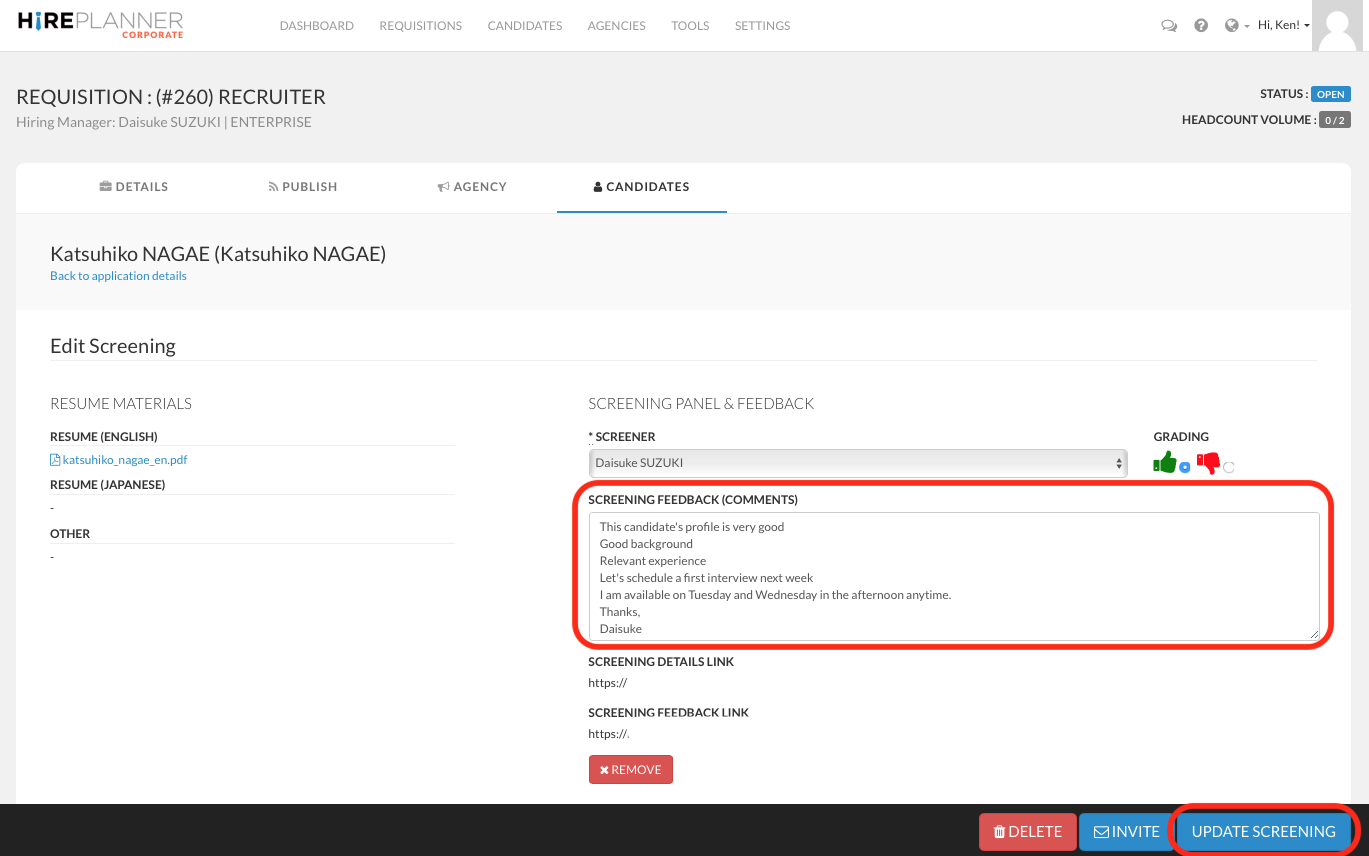The width and height of the screenshot is (1369, 856).
Task: Click 'Back to application details' link
Action: tap(118, 276)
